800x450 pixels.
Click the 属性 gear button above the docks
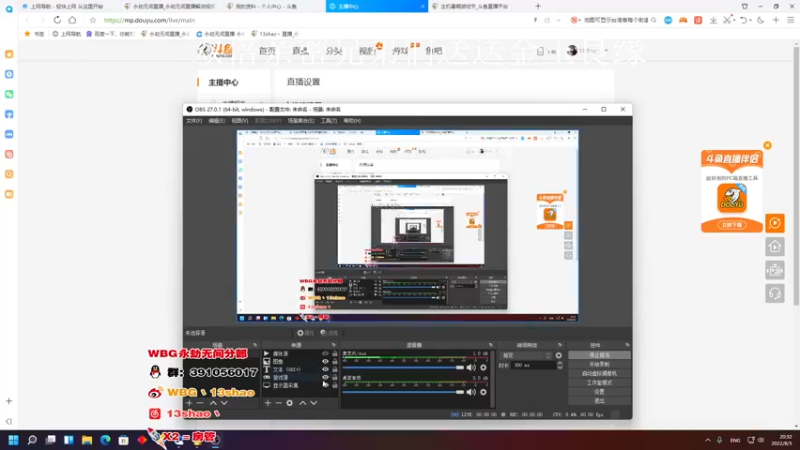pos(305,333)
